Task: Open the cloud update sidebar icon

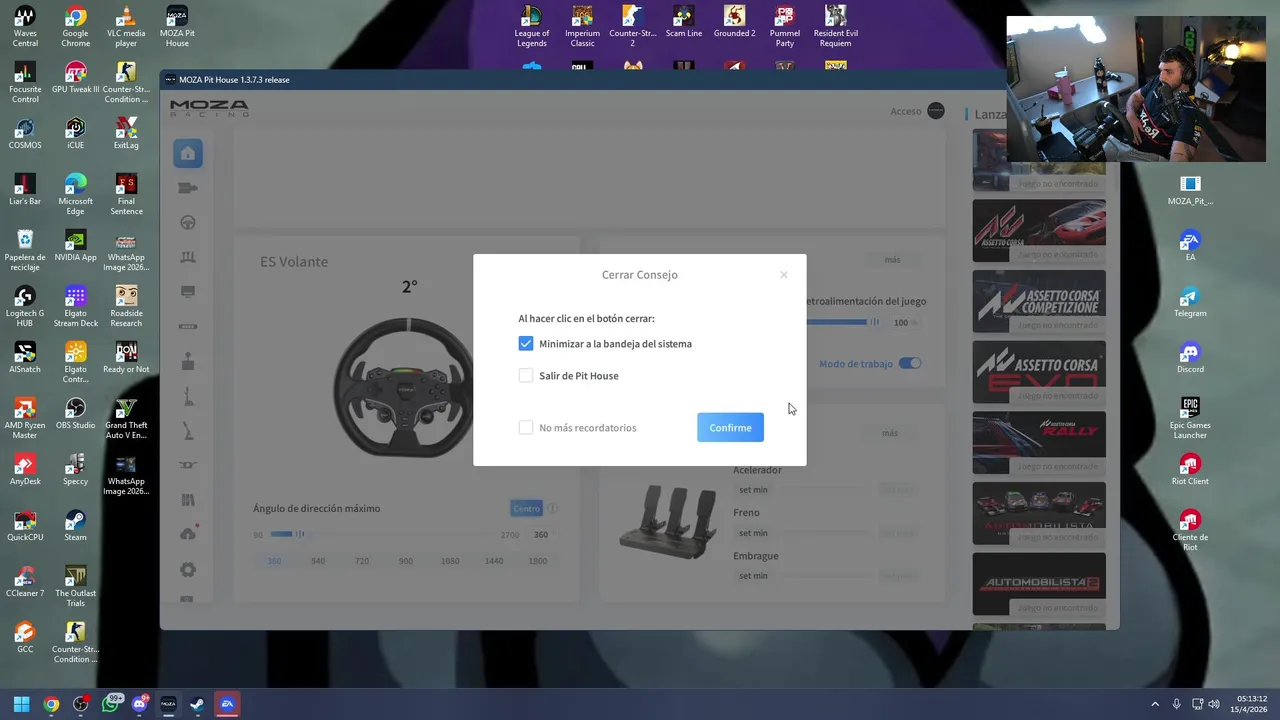Action: click(188, 534)
